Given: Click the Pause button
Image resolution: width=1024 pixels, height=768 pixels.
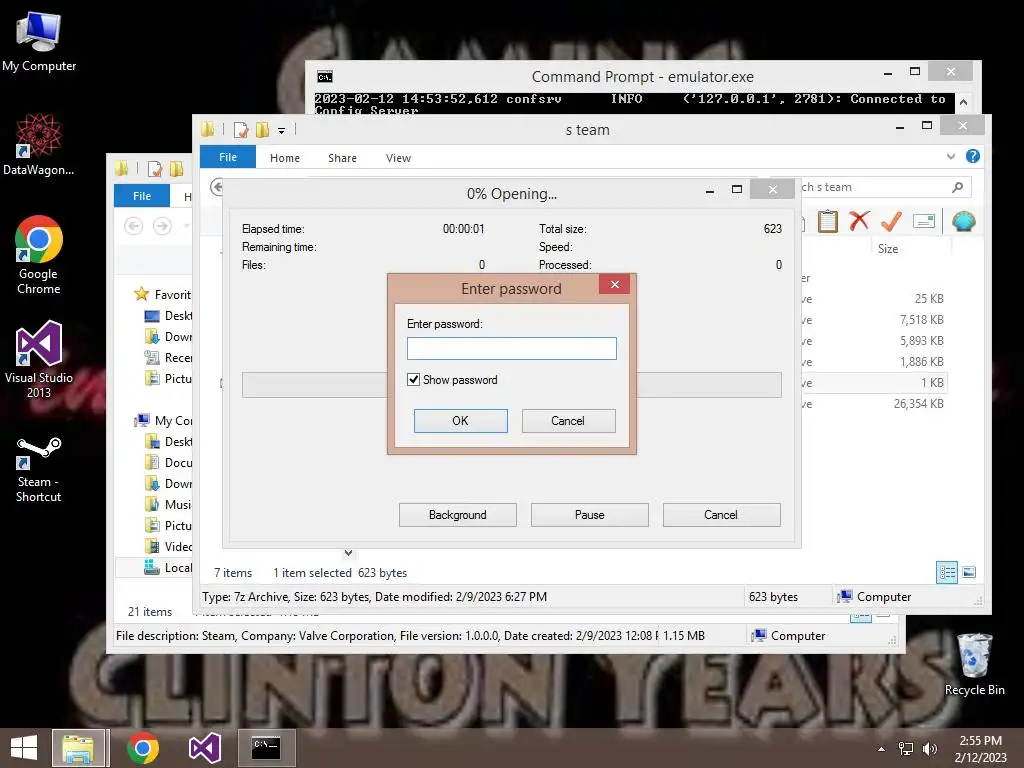Looking at the screenshot, I should (589, 515).
